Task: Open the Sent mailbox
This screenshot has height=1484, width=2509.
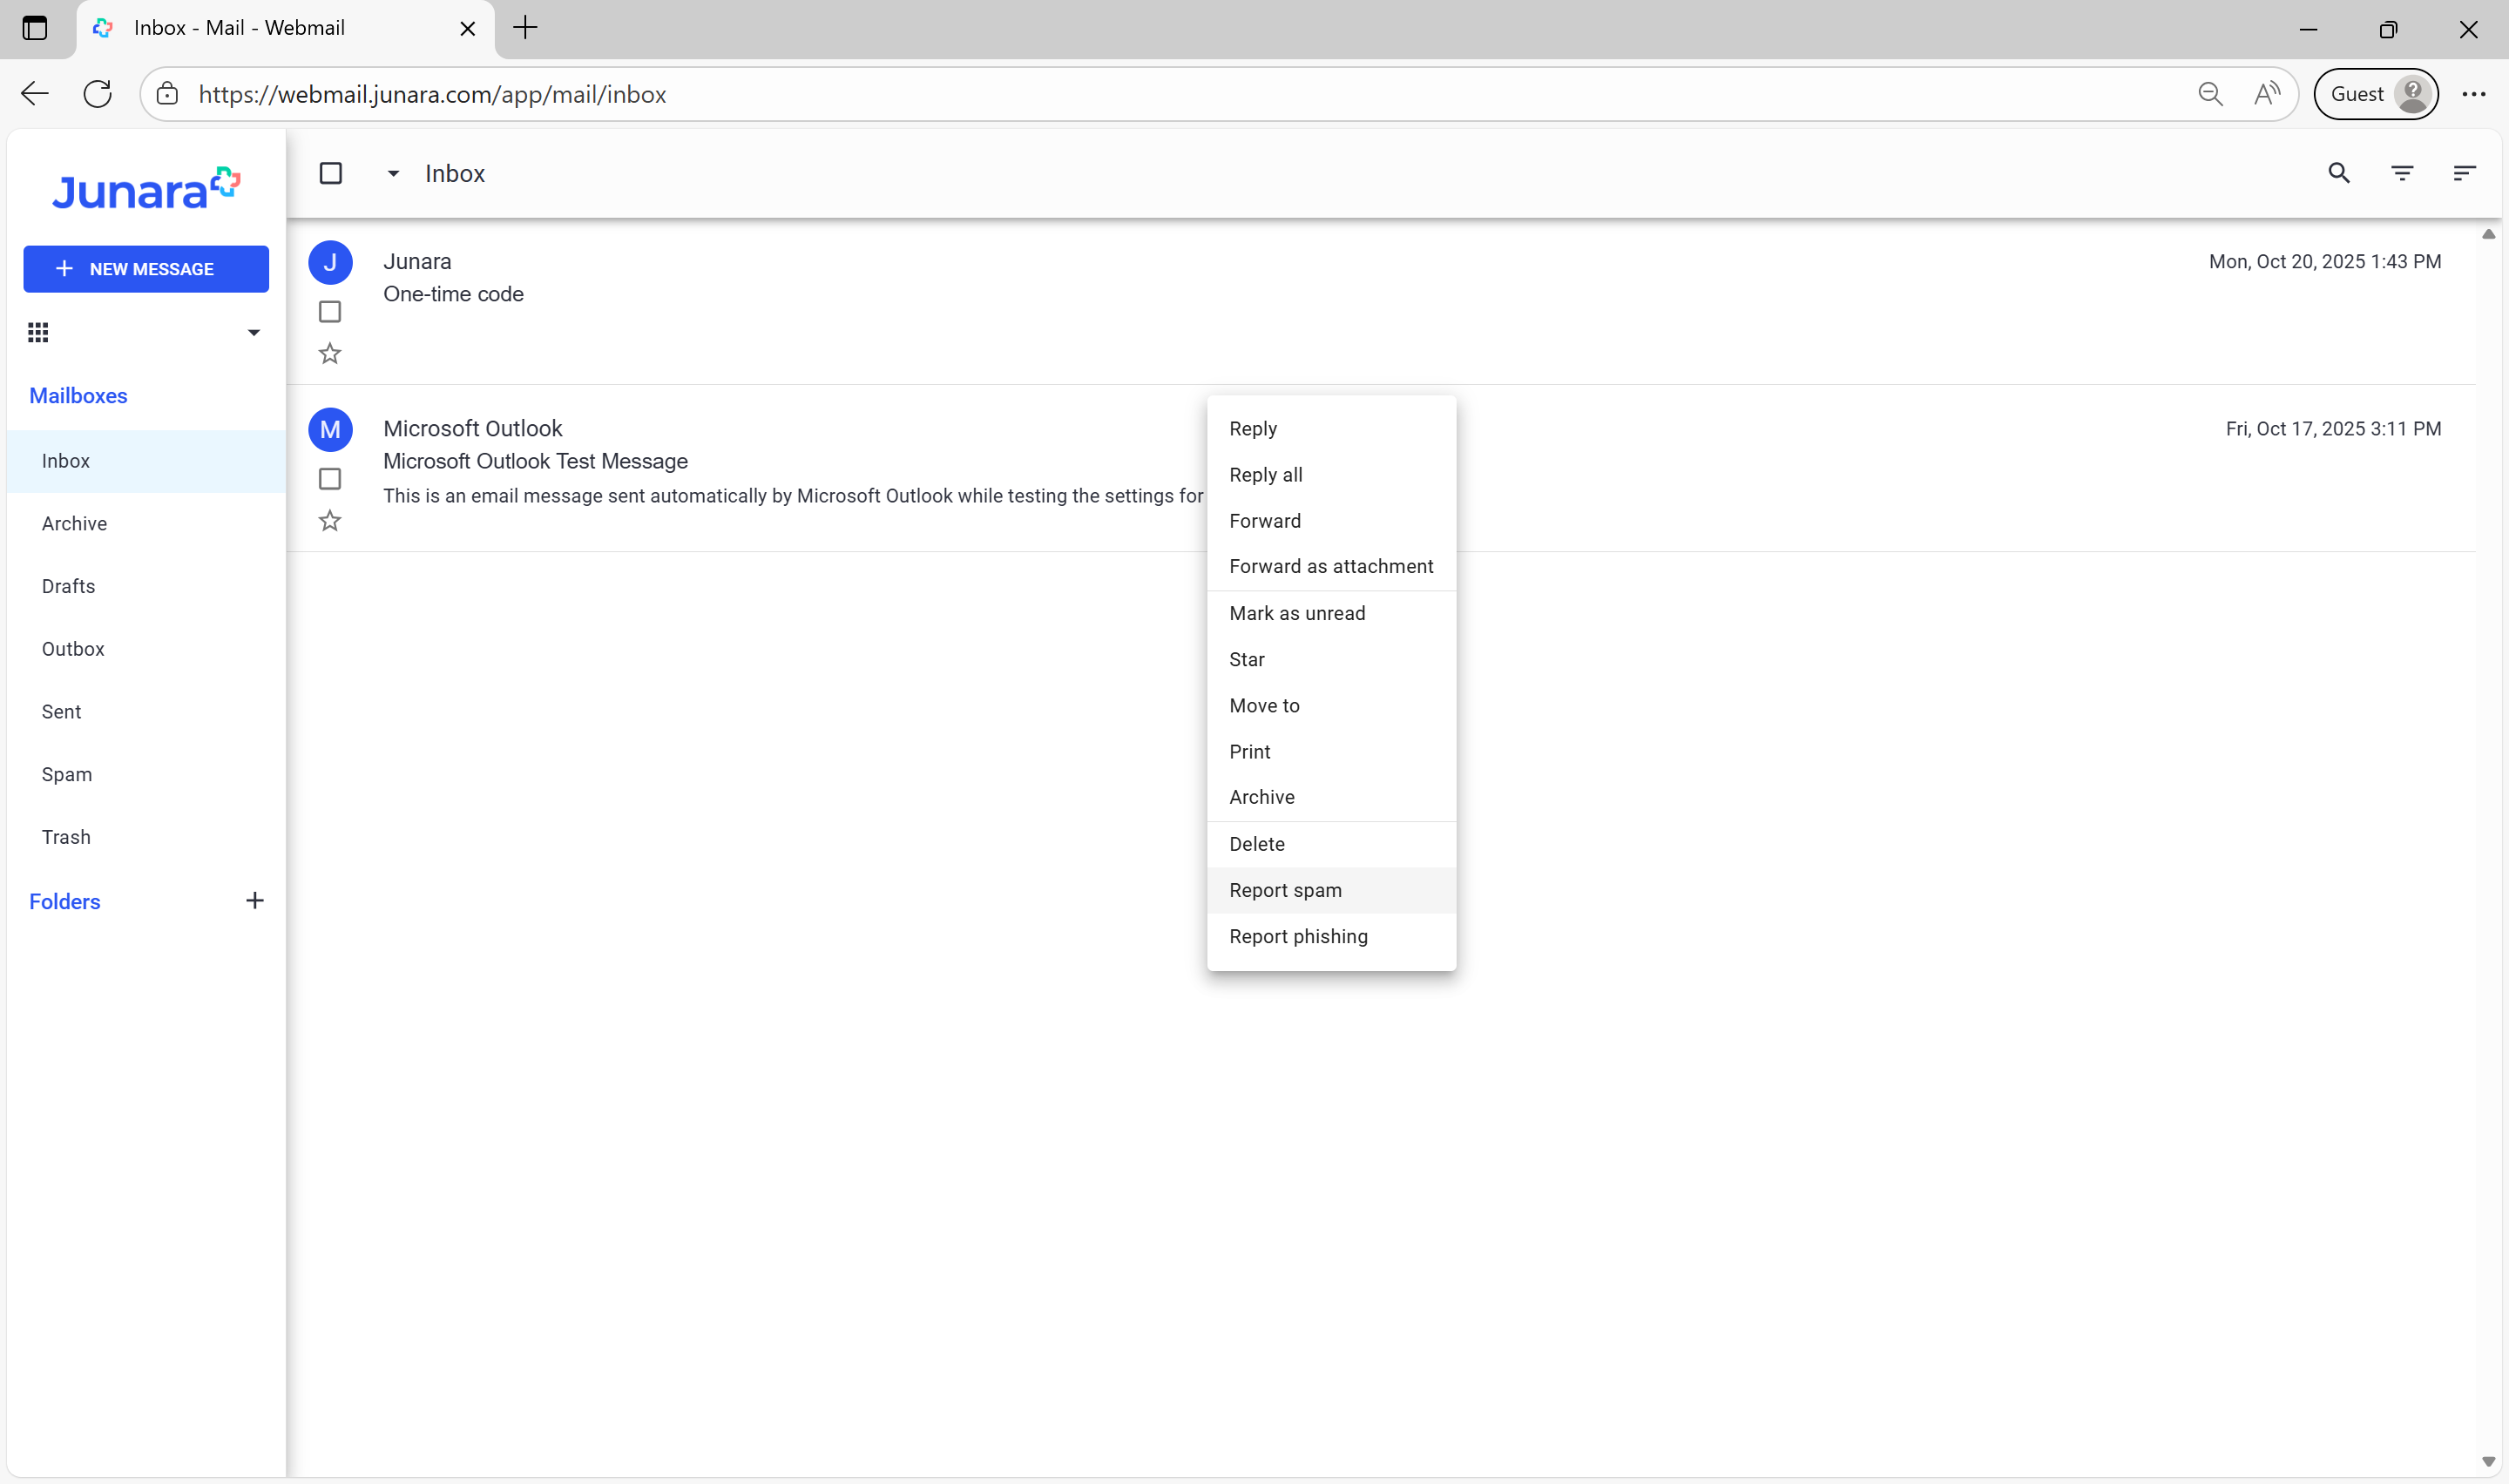Action: click(146, 712)
